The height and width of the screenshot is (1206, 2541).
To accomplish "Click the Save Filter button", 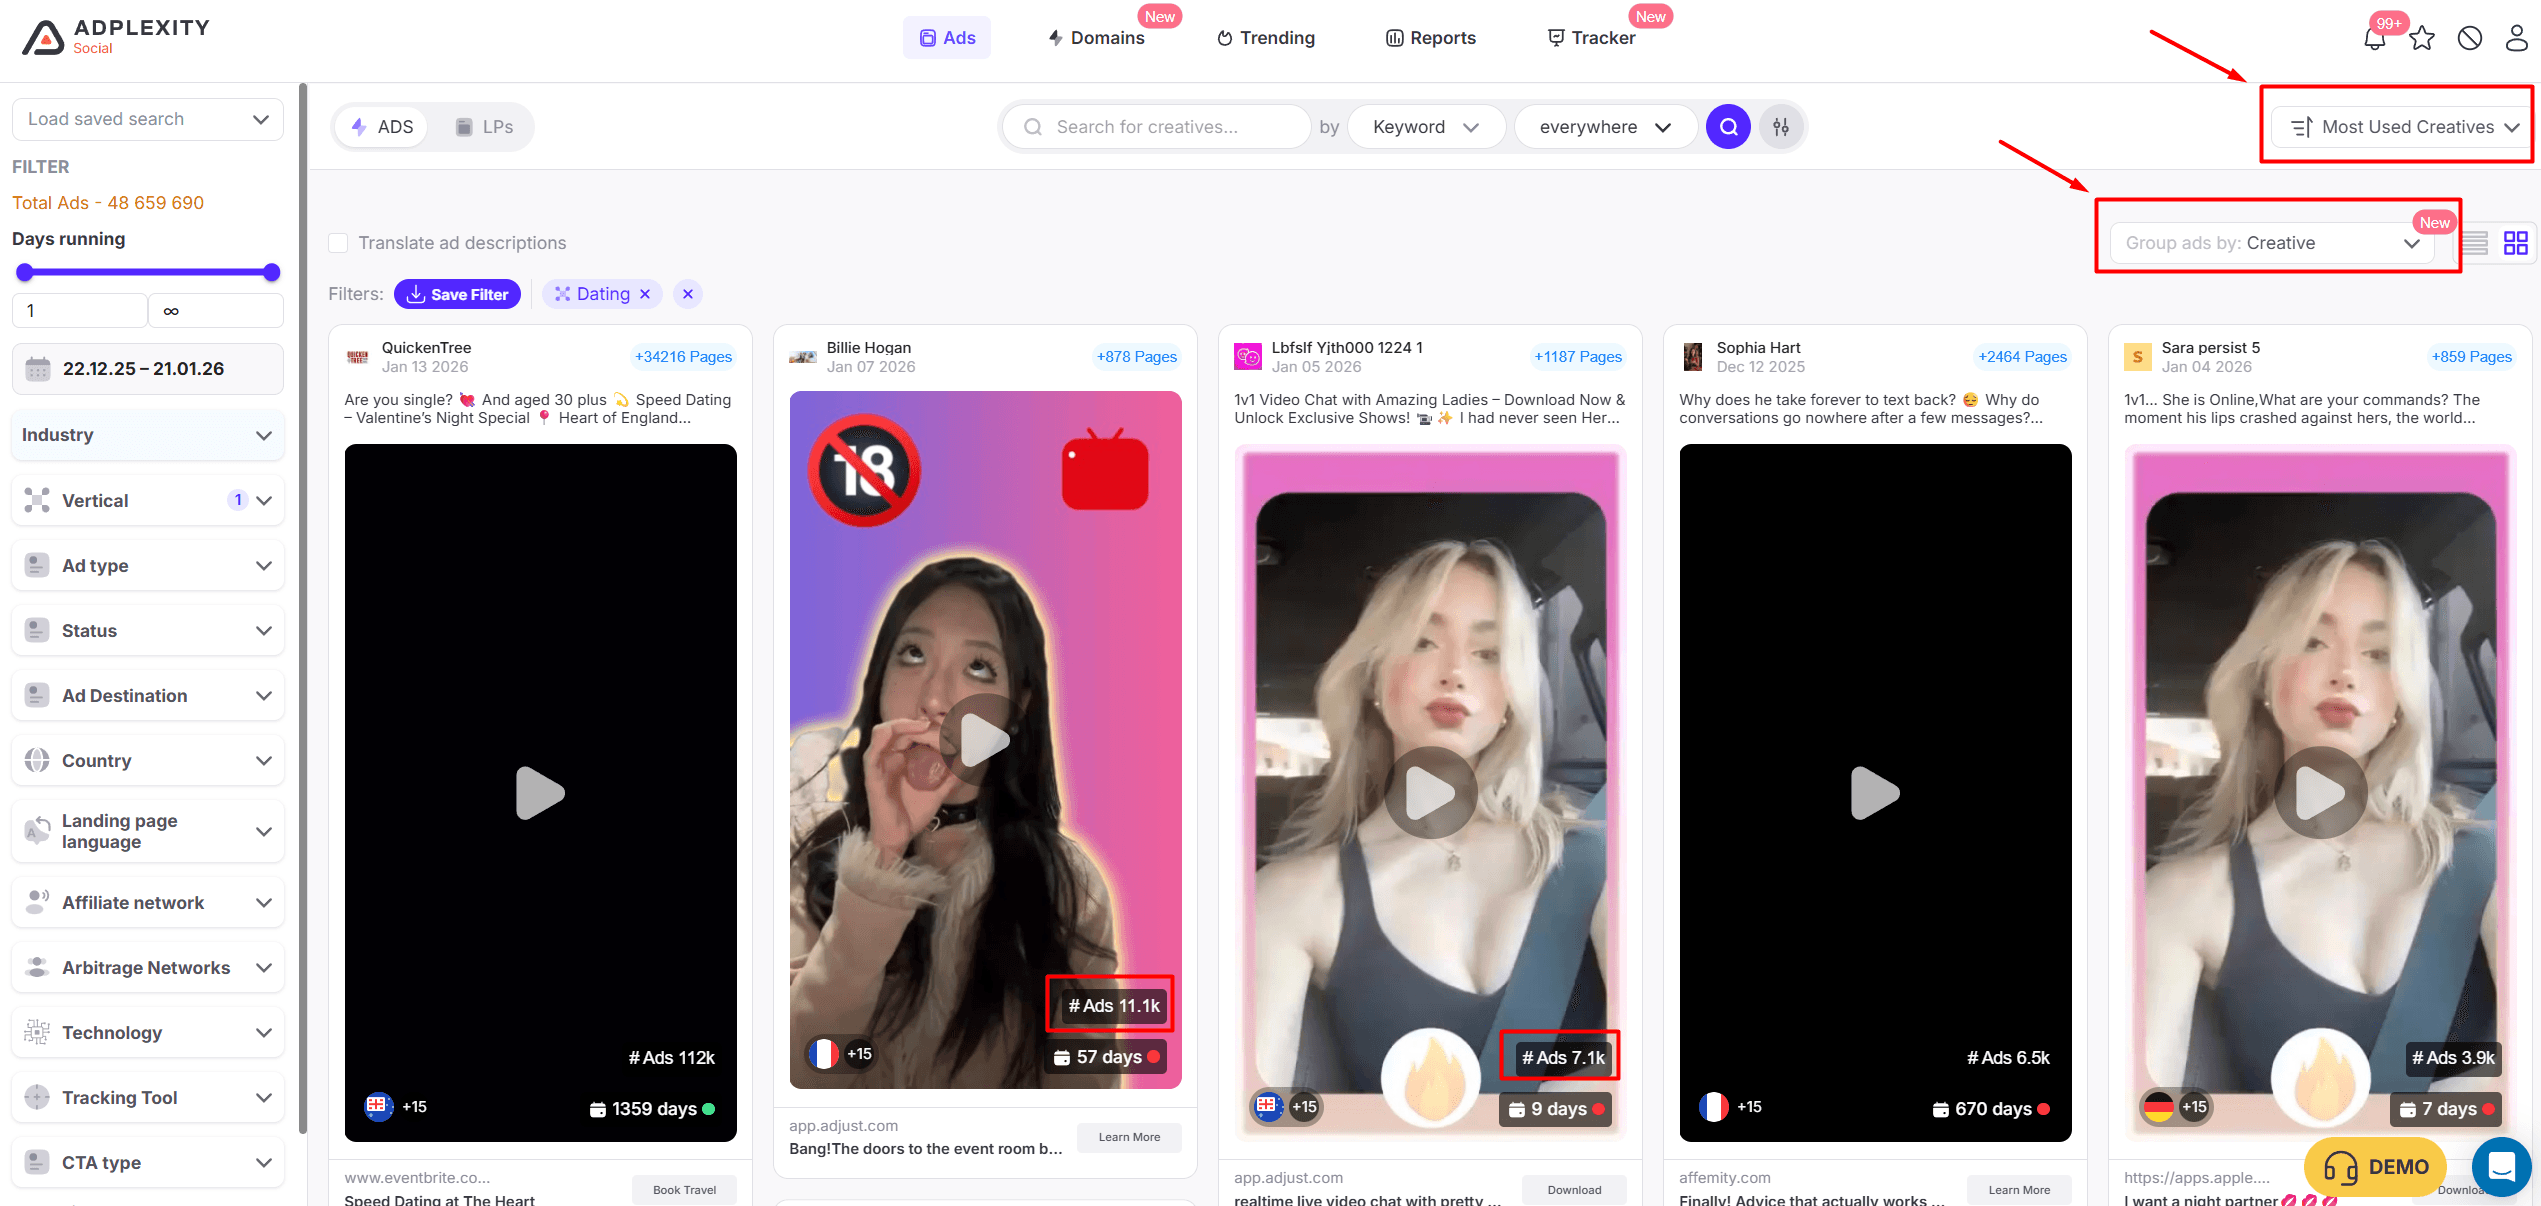I will (x=457, y=294).
